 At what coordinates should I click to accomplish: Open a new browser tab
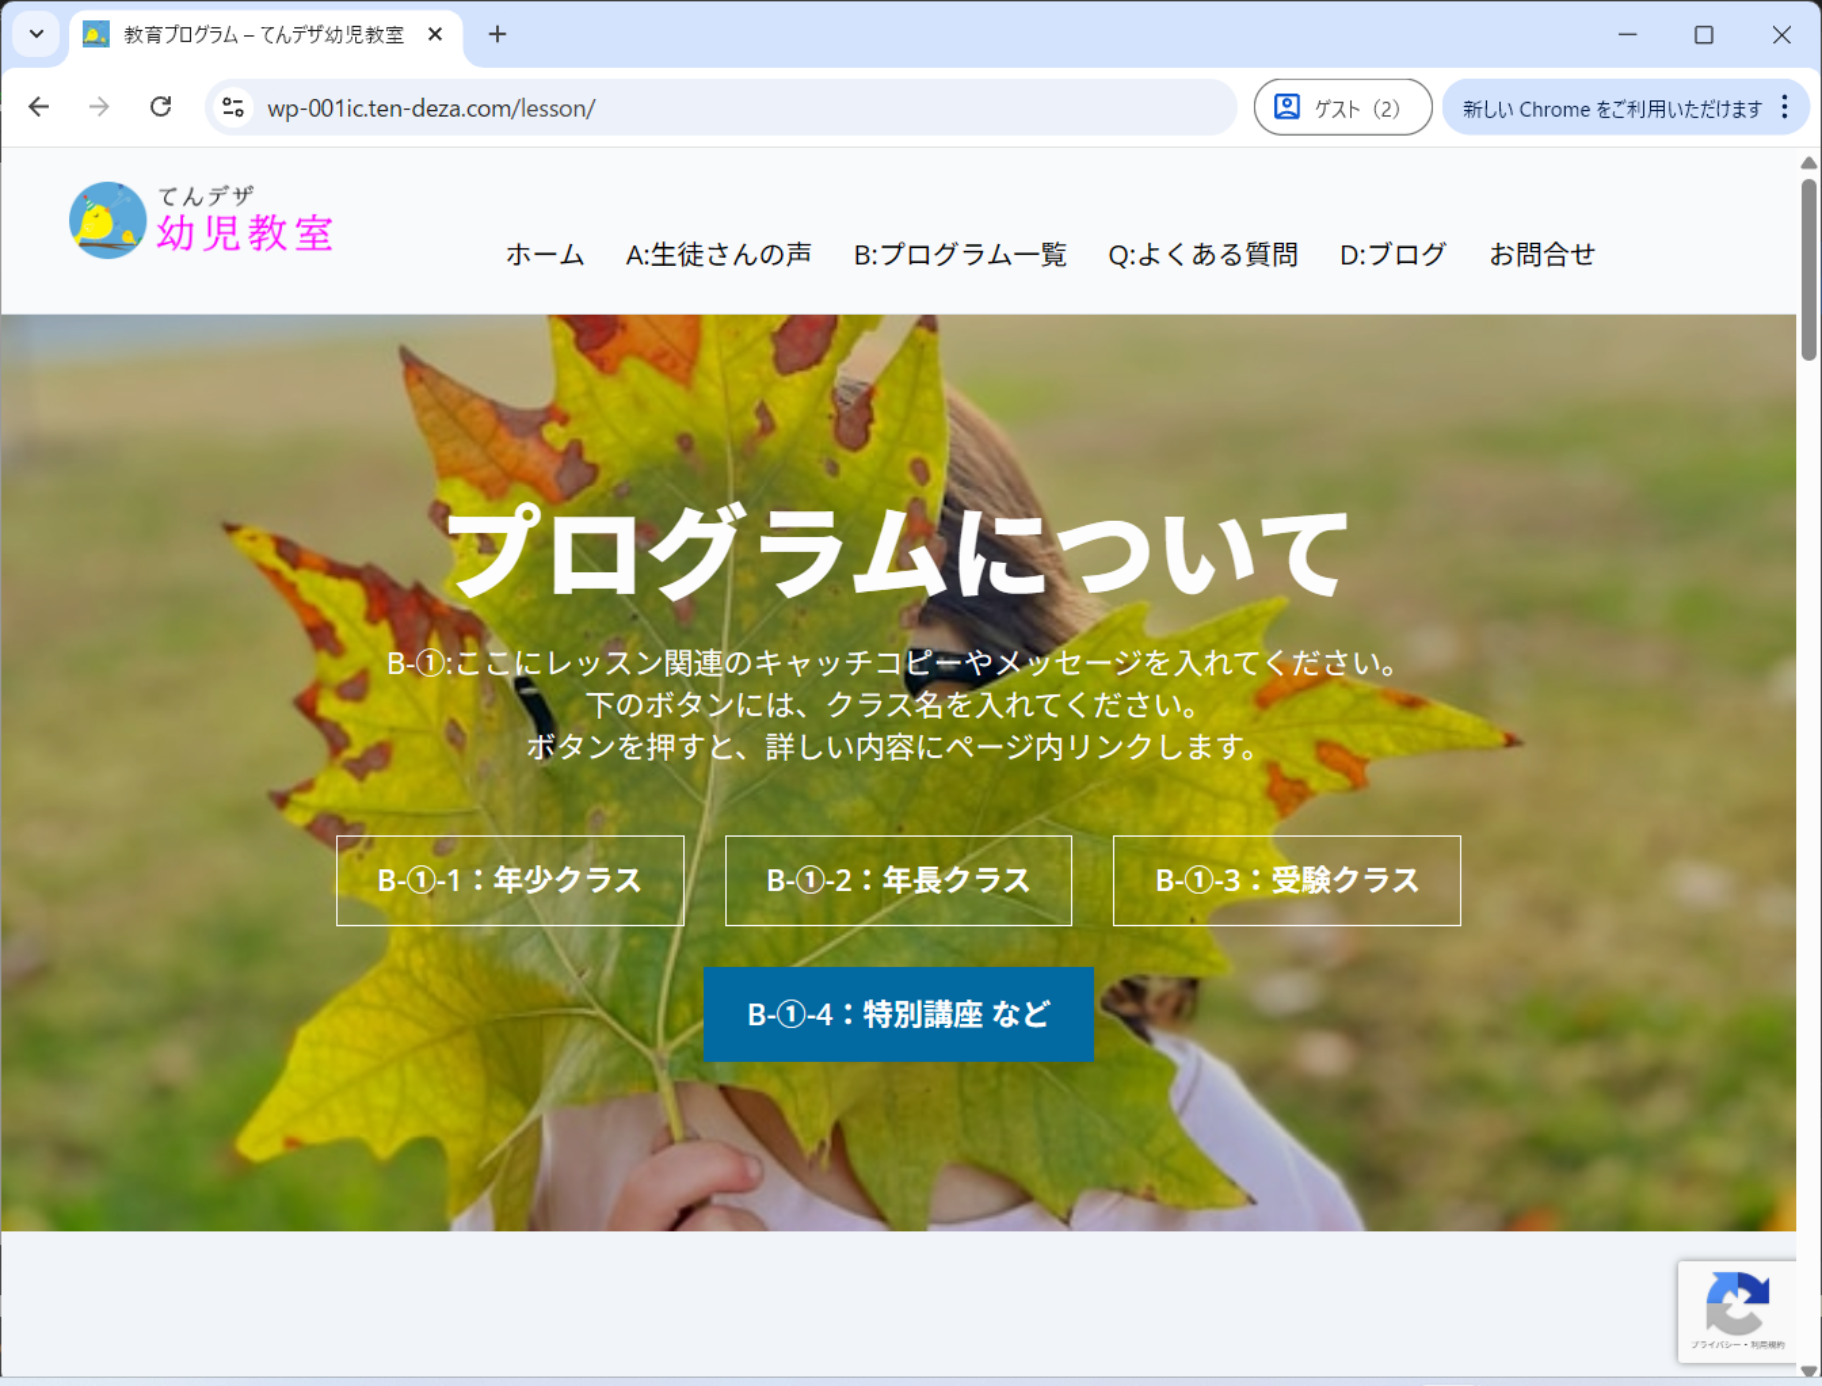[497, 35]
